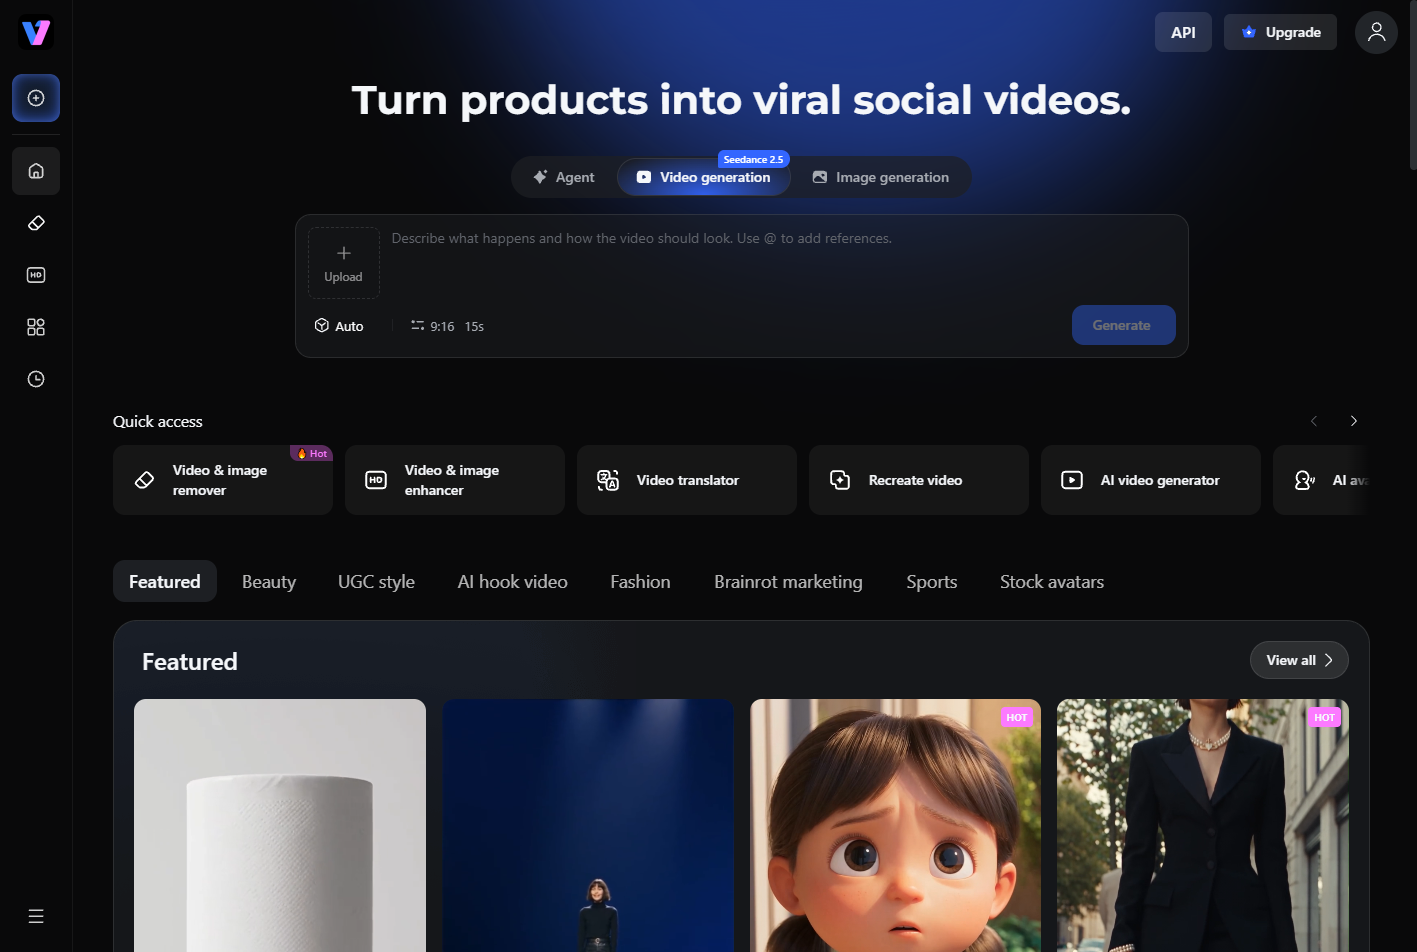1417x952 pixels.
Task: Click the eraser icon on remover card
Action: pos(144,480)
